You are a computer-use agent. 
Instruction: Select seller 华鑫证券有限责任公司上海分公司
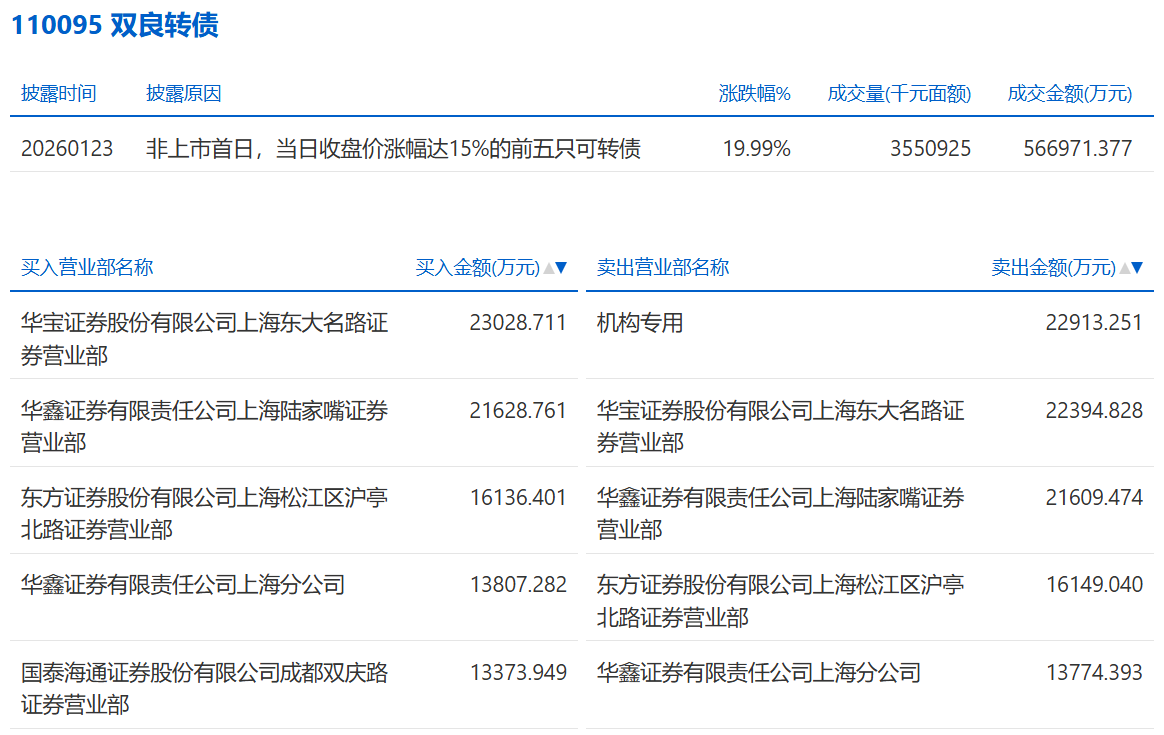click(759, 673)
